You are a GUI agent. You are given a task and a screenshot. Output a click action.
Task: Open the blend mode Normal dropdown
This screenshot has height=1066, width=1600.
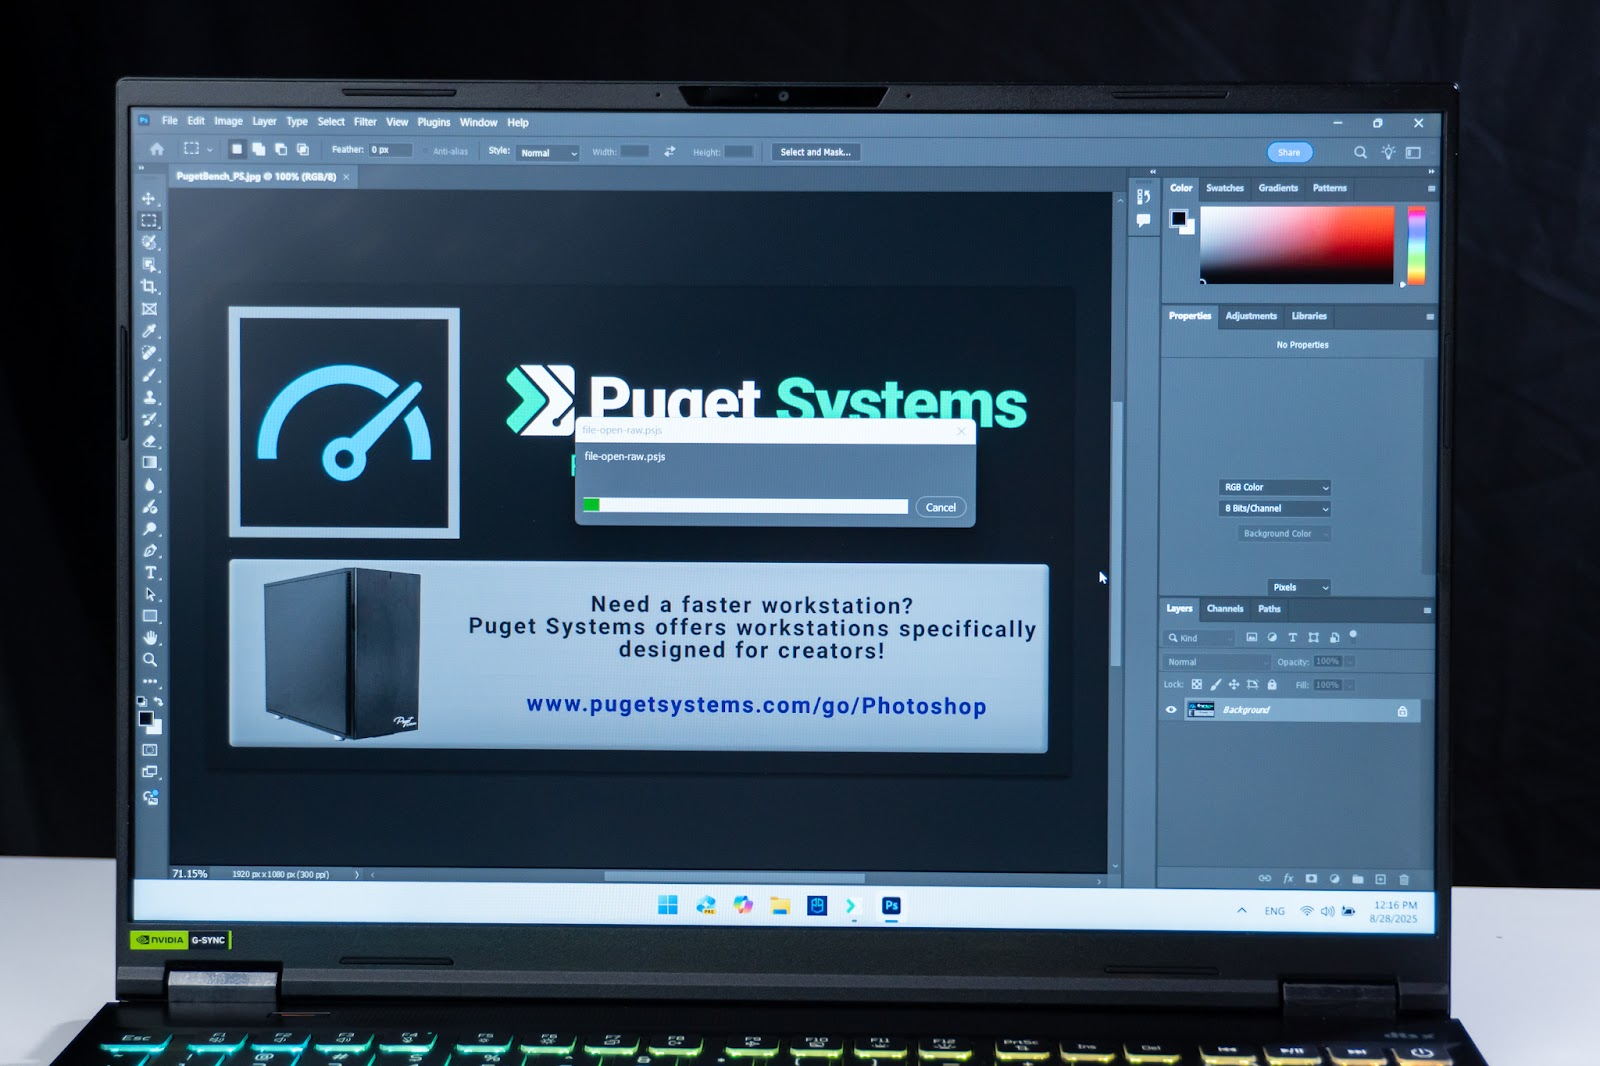(1216, 662)
